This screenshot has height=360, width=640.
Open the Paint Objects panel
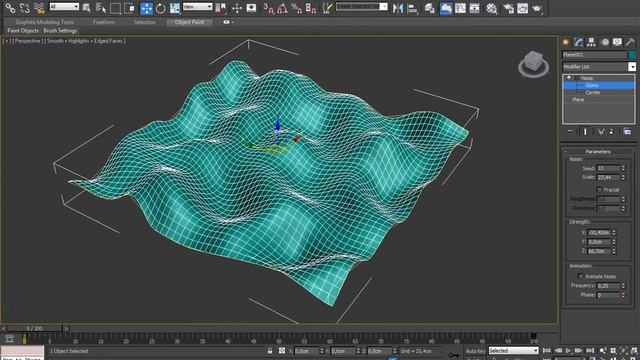[x=23, y=31]
